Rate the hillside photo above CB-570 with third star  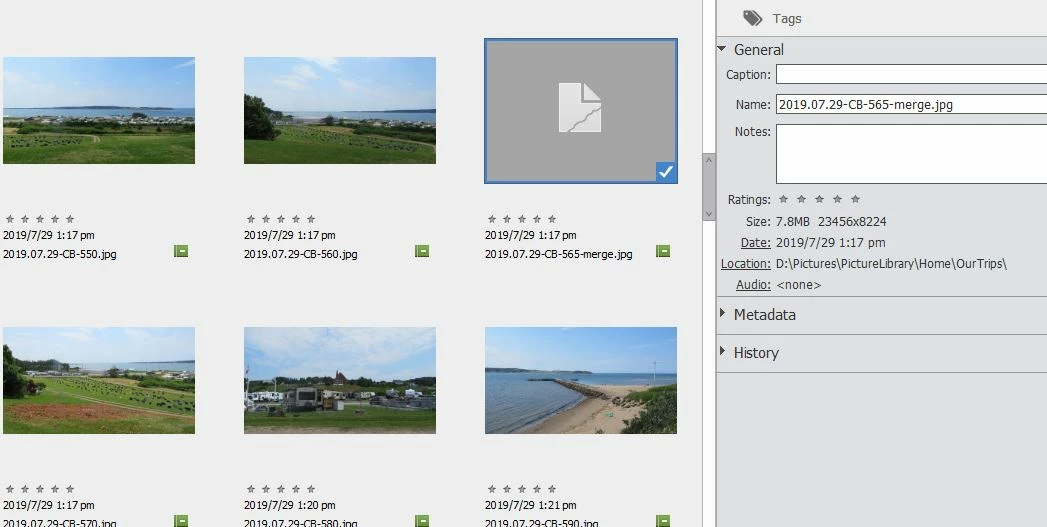(40, 489)
